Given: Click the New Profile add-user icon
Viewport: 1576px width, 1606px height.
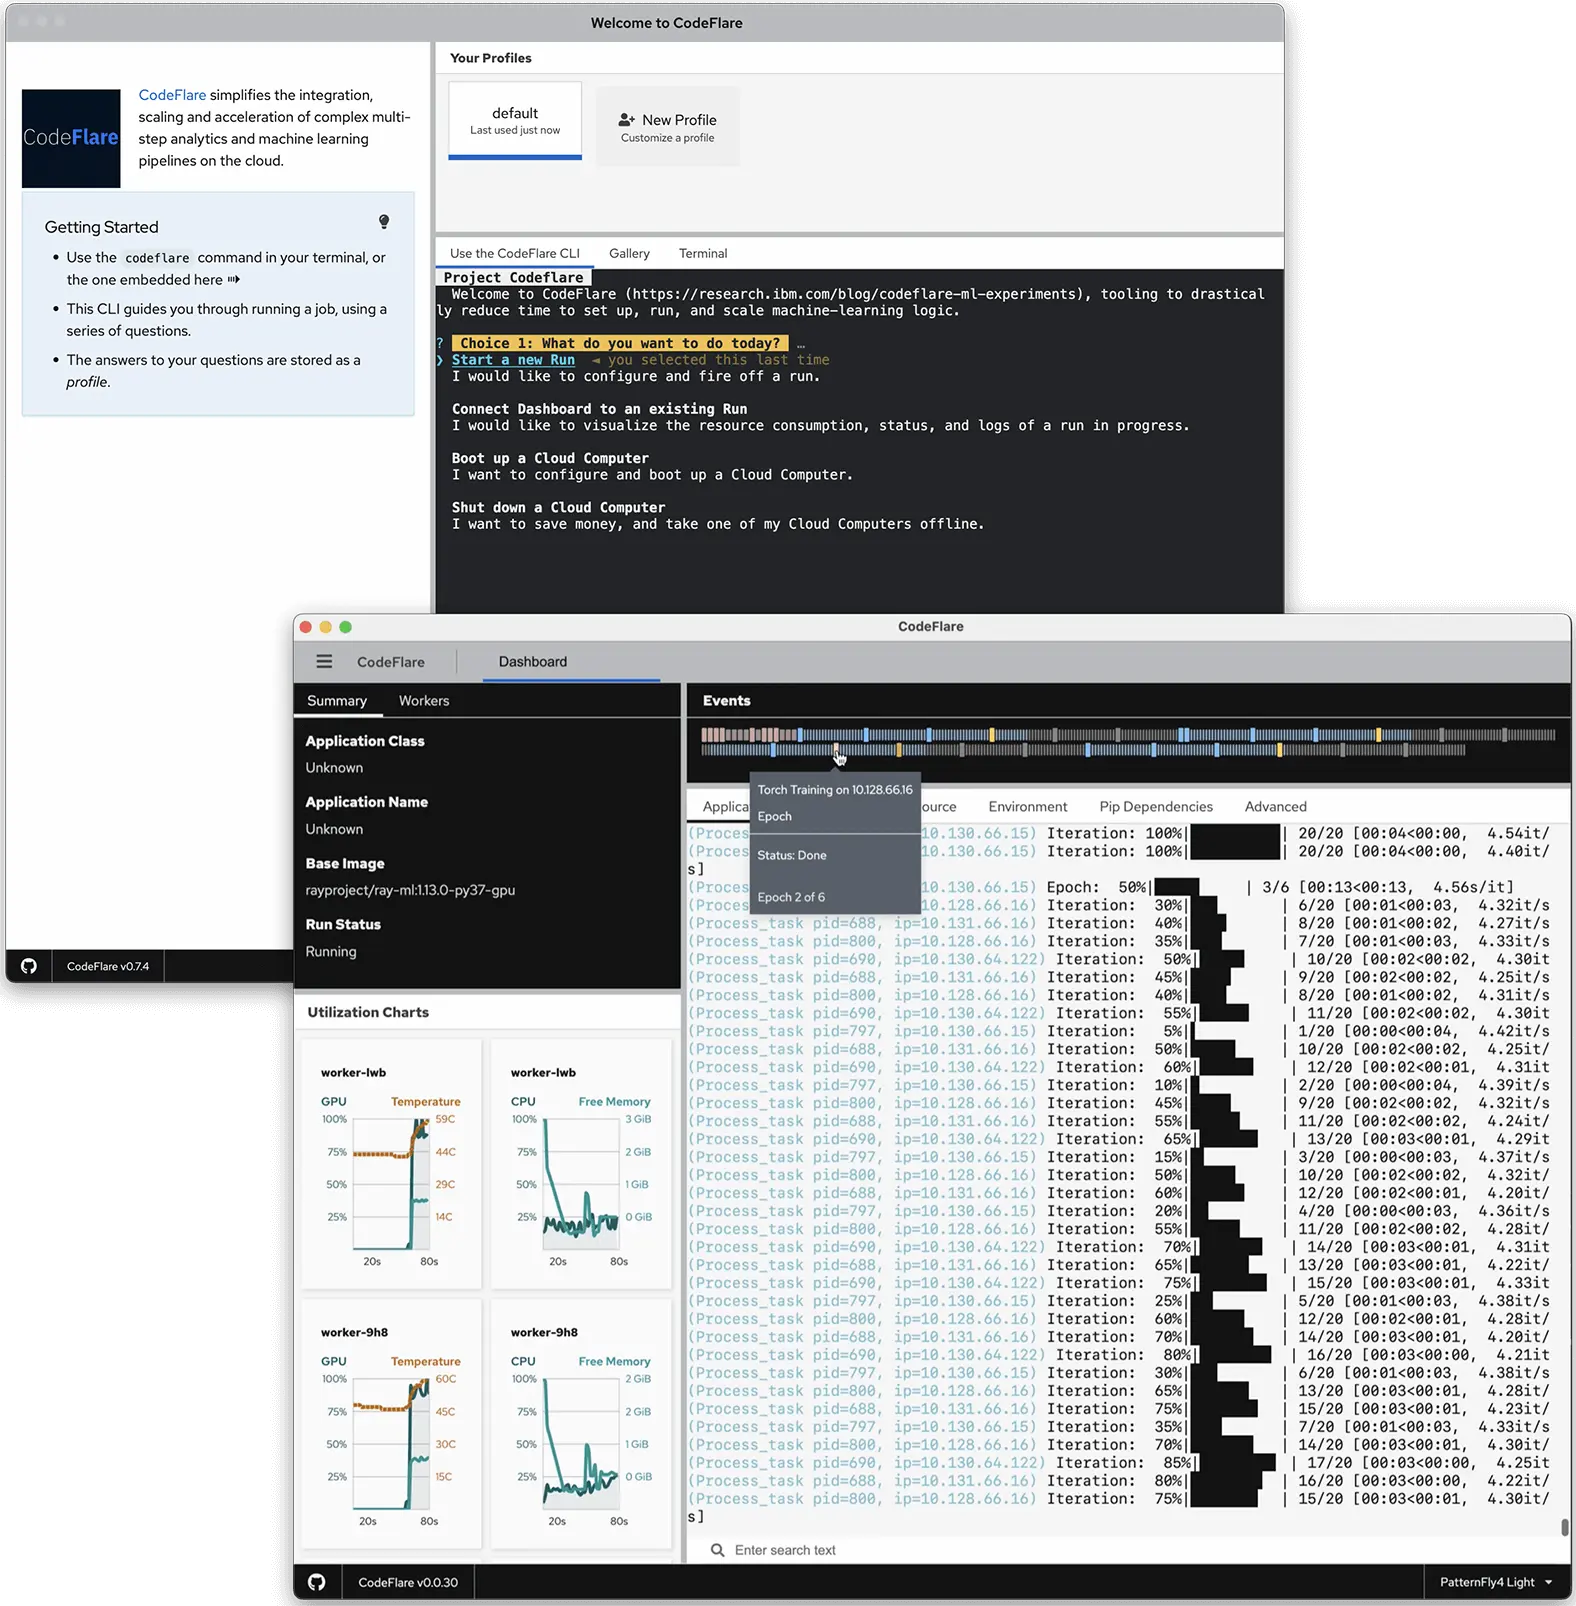Looking at the screenshot, I should coord(627,120).
